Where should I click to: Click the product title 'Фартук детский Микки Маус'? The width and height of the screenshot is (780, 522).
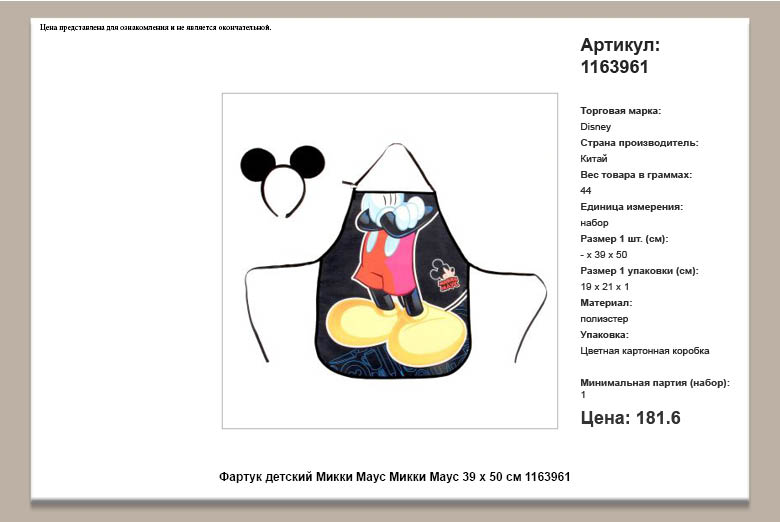[302, 477]
